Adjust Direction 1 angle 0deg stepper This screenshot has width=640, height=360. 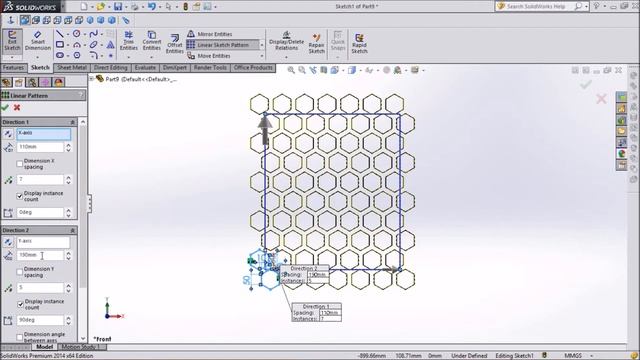click(x=68, y=213)
